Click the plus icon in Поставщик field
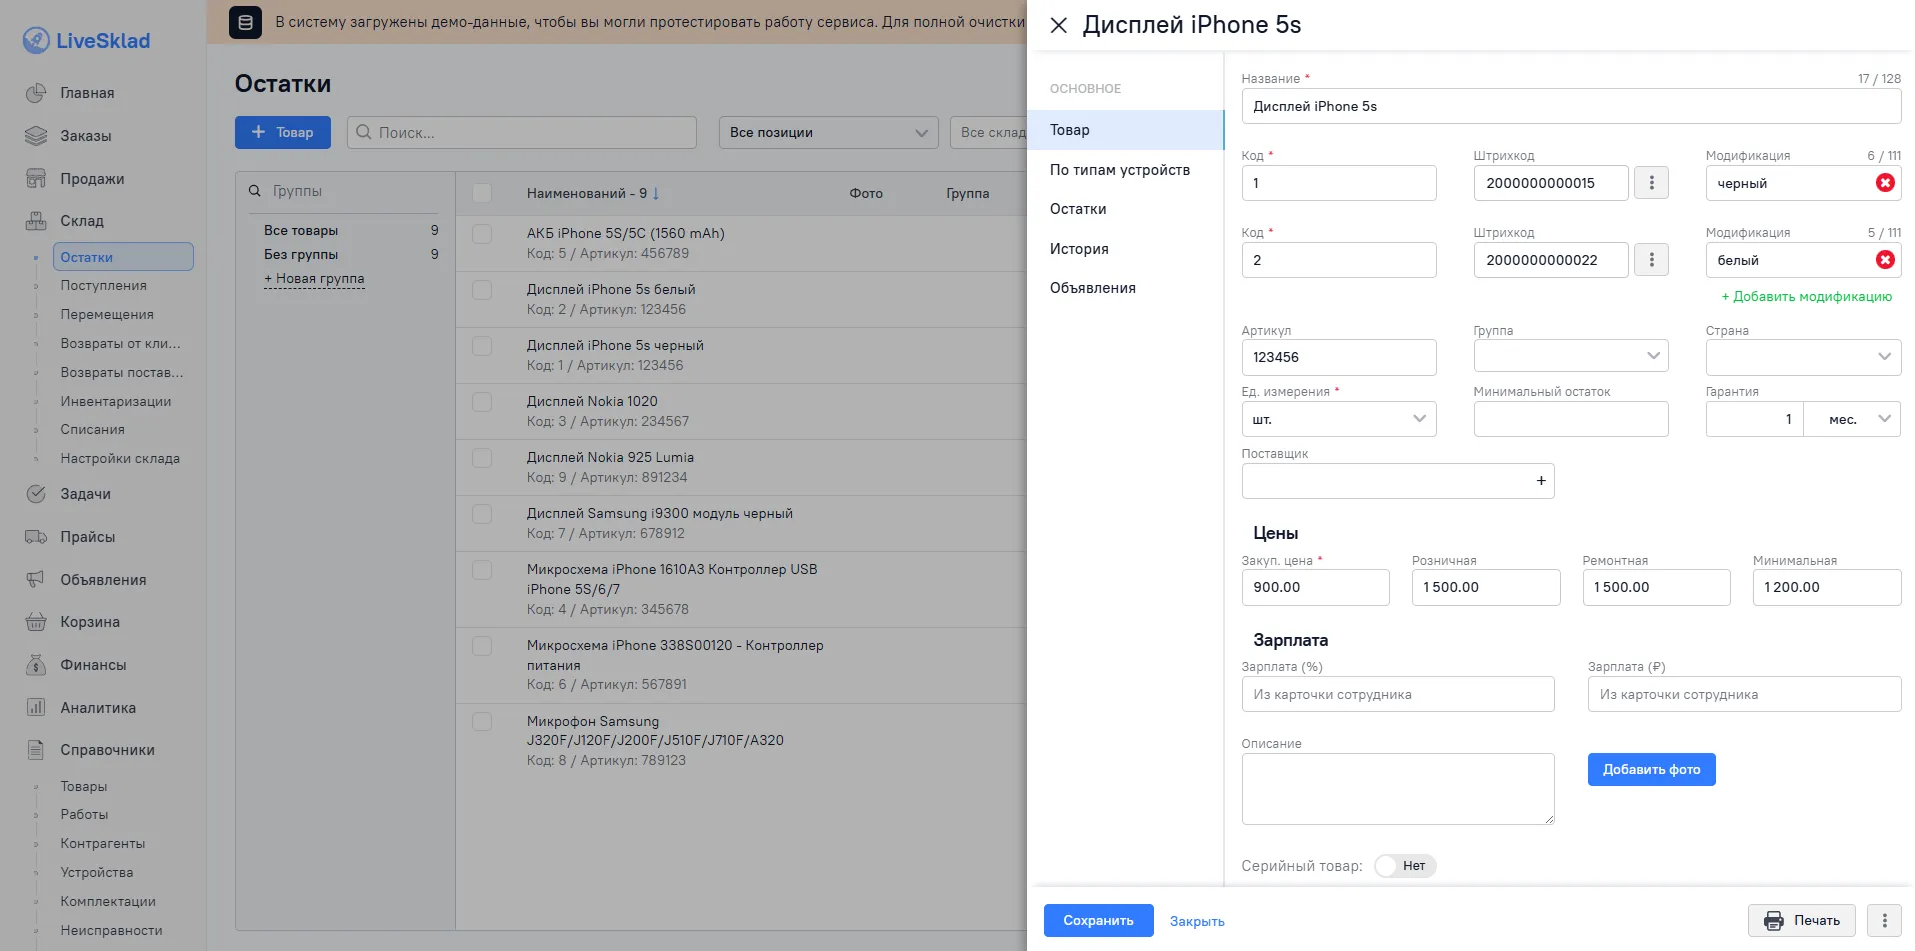Image resolution: width=1915 pixels, height=951 pixels. pyautogui.click(x=1541, y=481)
